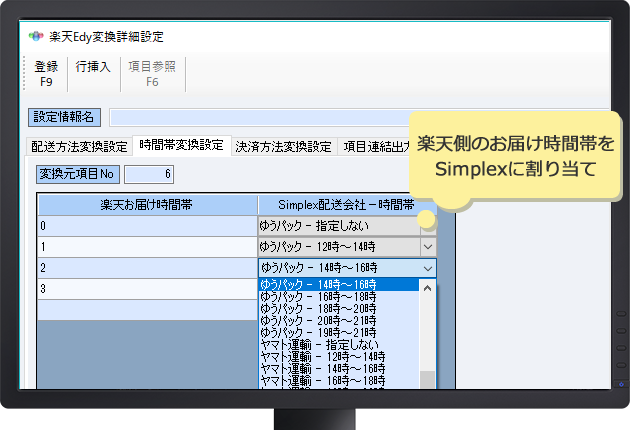
Task: Click the 変換元項目No value field
Action: click(149, 174)
